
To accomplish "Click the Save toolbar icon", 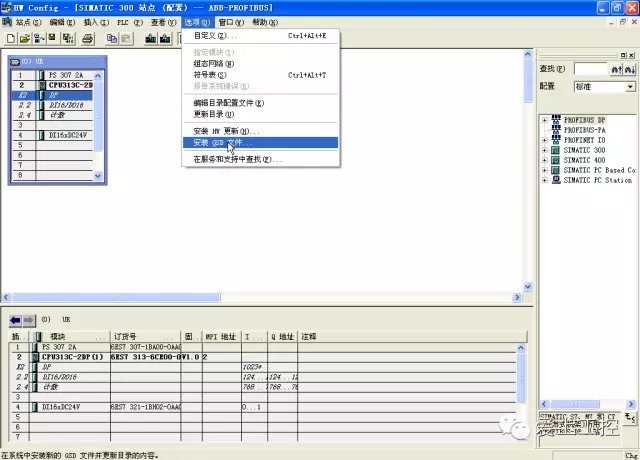I will tap(52, 39).
